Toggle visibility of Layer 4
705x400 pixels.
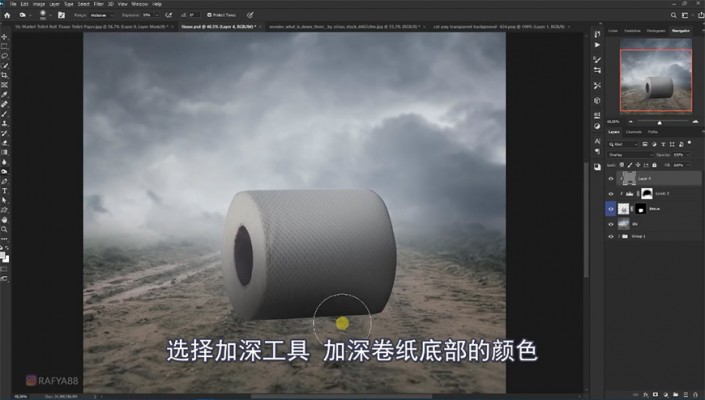coord(611,179)
